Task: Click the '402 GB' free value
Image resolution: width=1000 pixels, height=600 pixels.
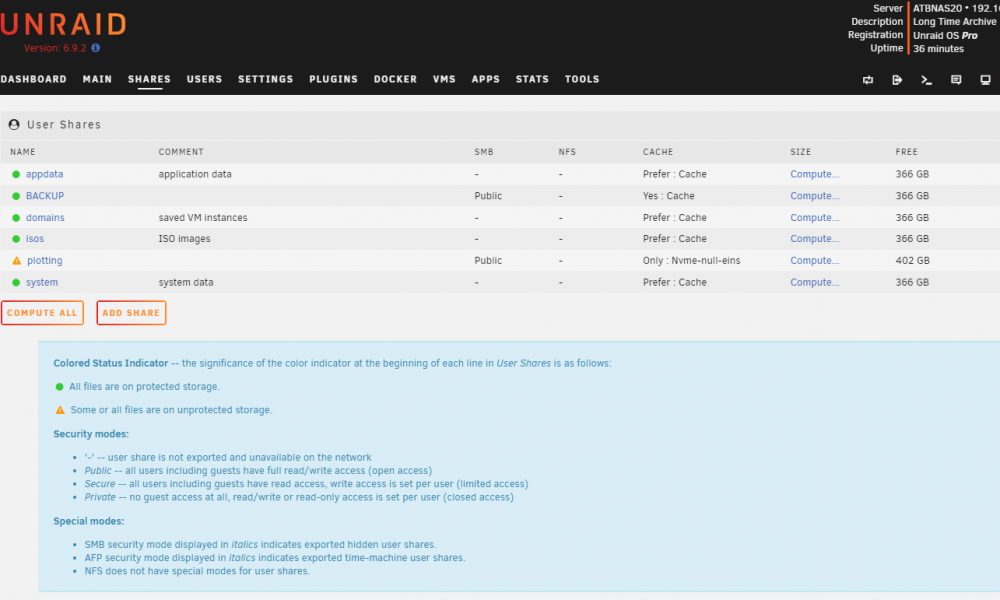Action: coord(913,260)
